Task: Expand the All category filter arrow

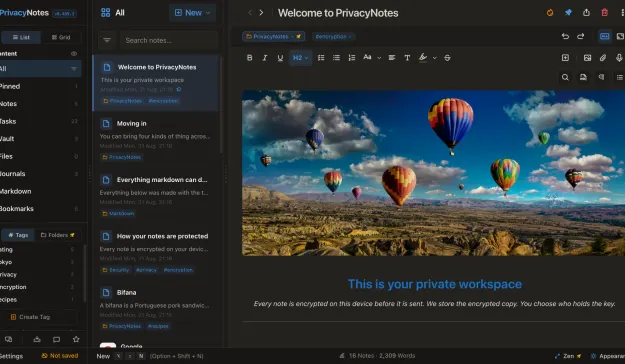Action: pos(74,69)
